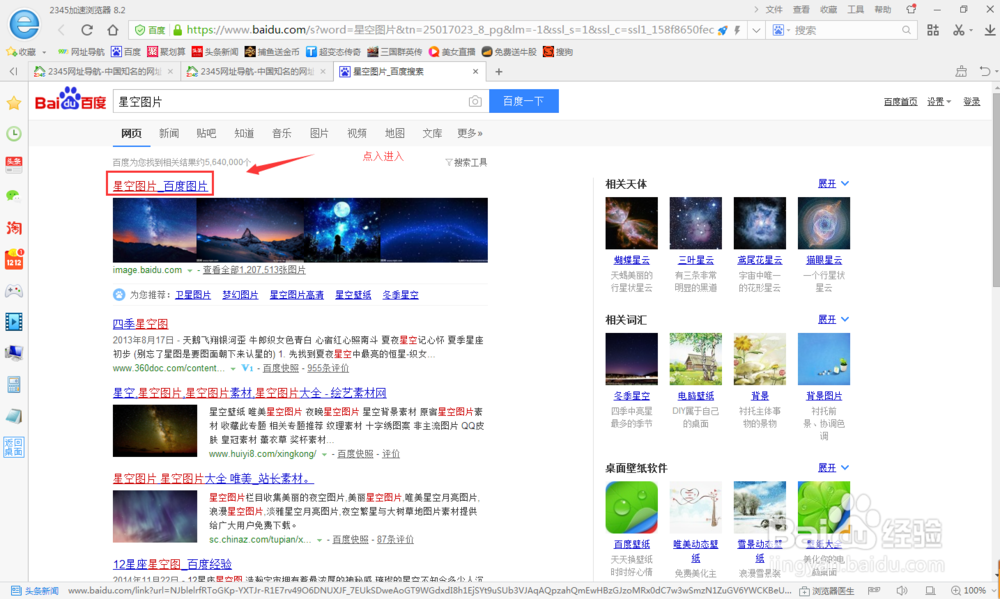Open sidebar video film icon

pyautogui.click(x=13, y=322)
